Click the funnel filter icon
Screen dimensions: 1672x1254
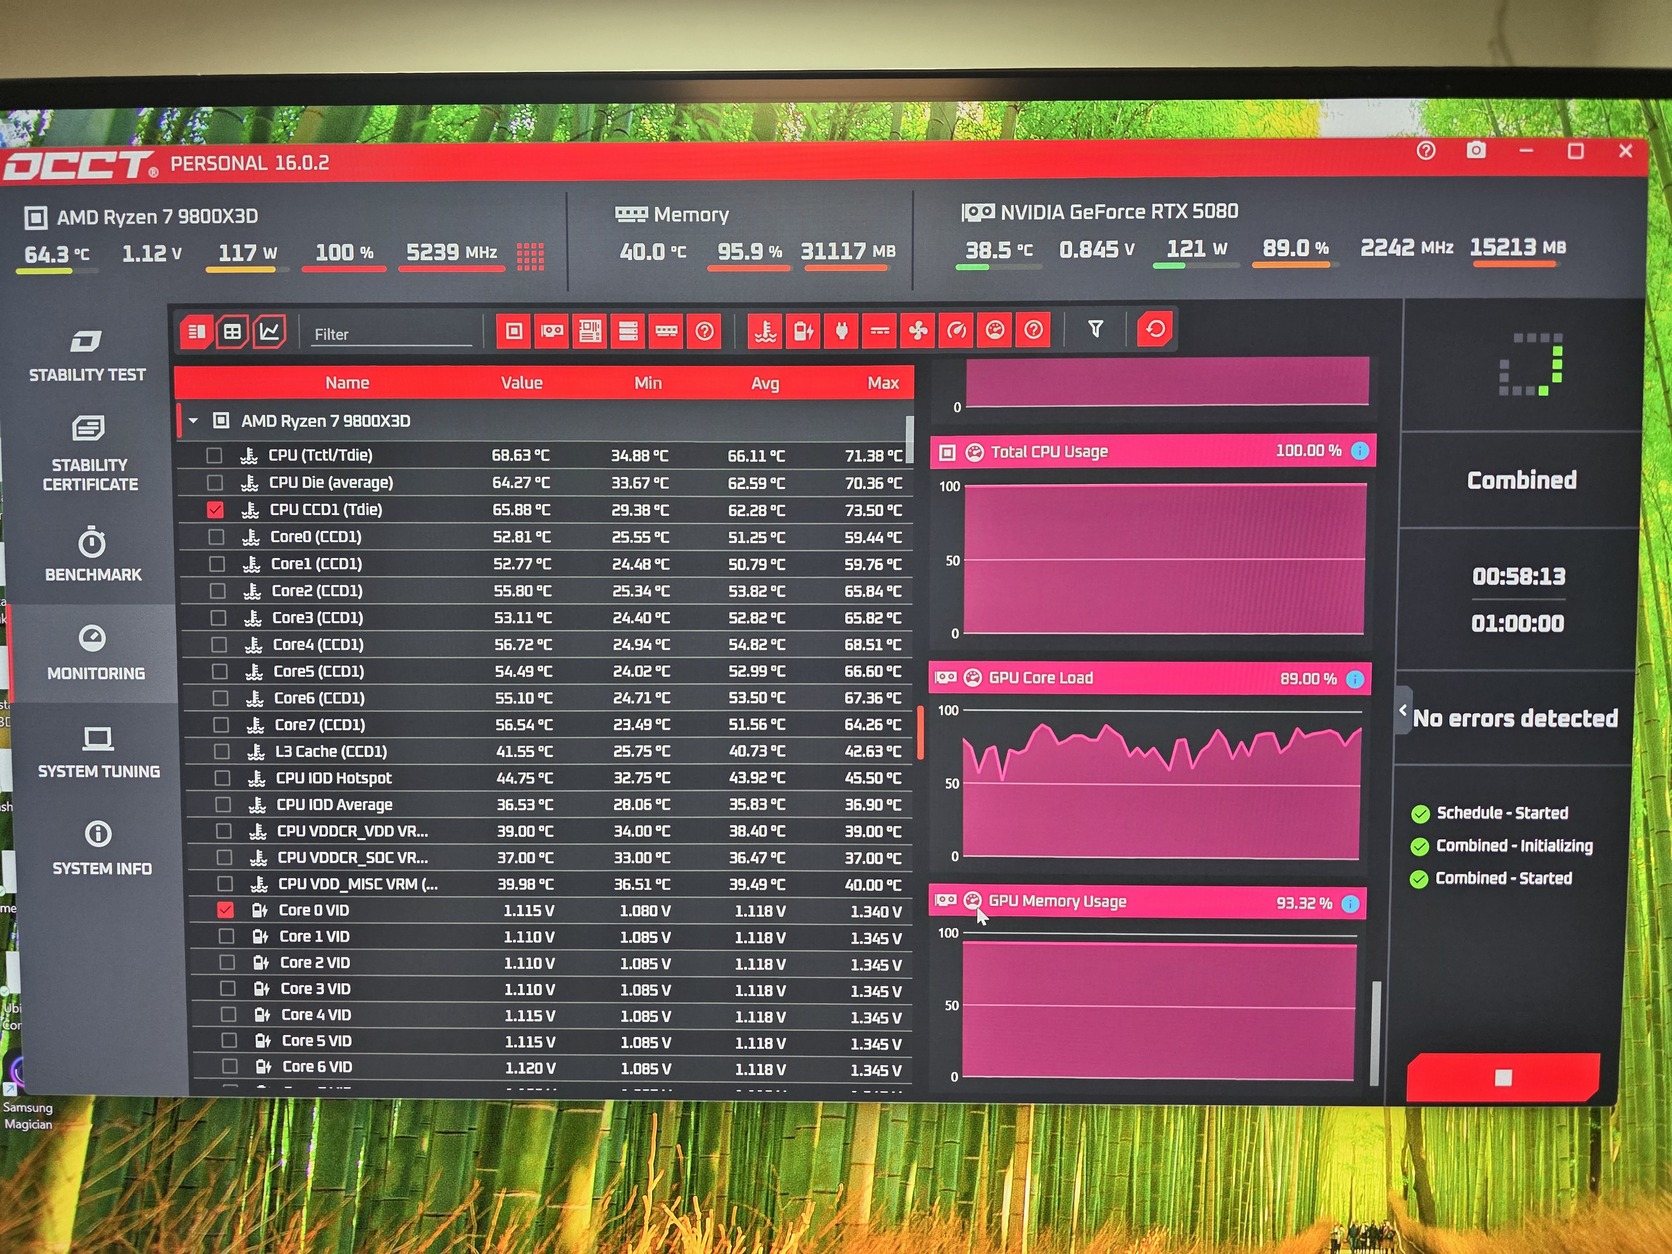[x=1095, y=329]
